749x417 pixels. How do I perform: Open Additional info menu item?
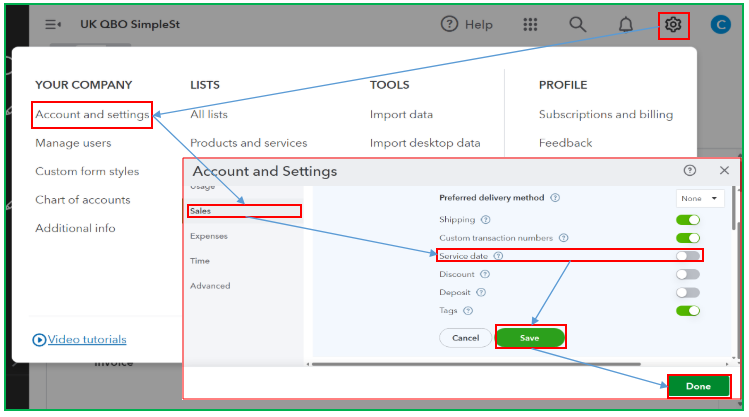(75, 228)
